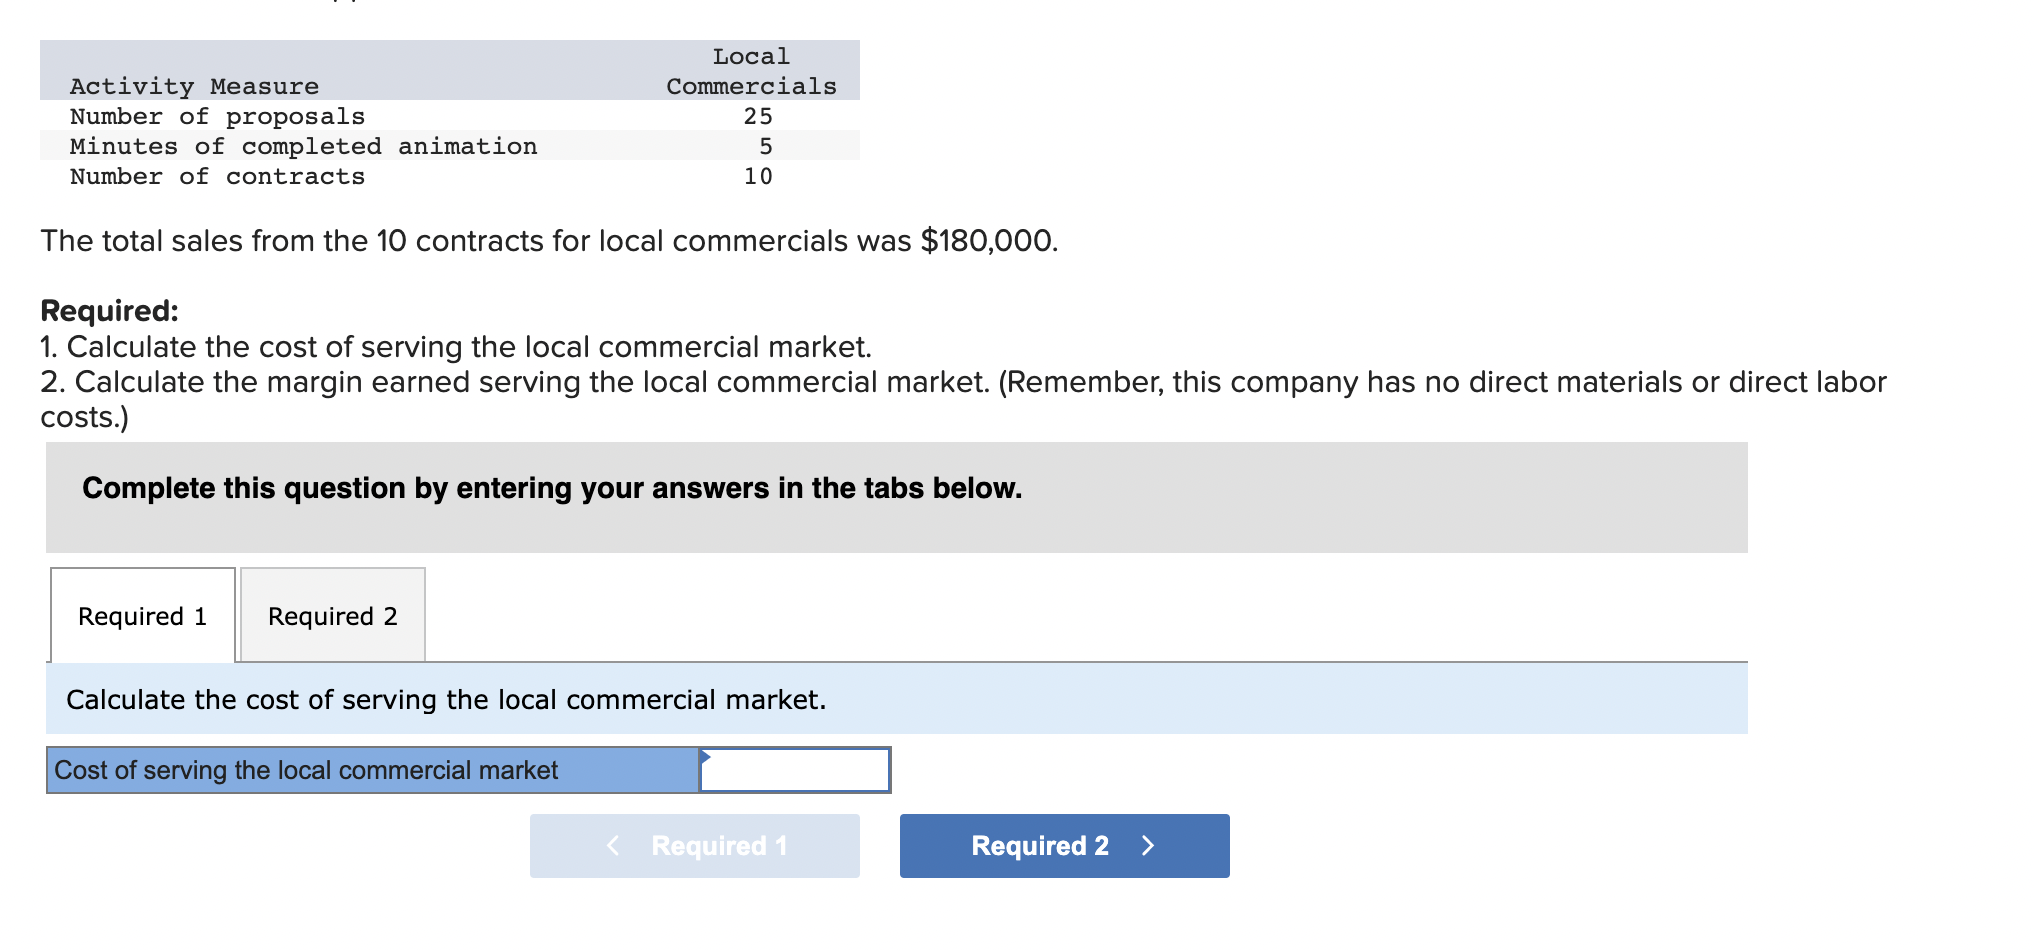
Task: Switch to the Required 2 tab
Action: click(x=332, y=616)
